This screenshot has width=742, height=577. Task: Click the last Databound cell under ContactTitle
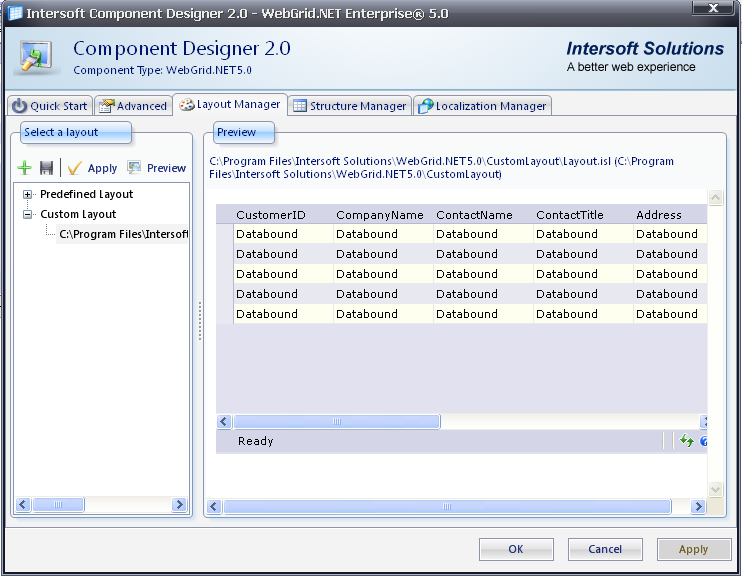[x=583, y=314]
